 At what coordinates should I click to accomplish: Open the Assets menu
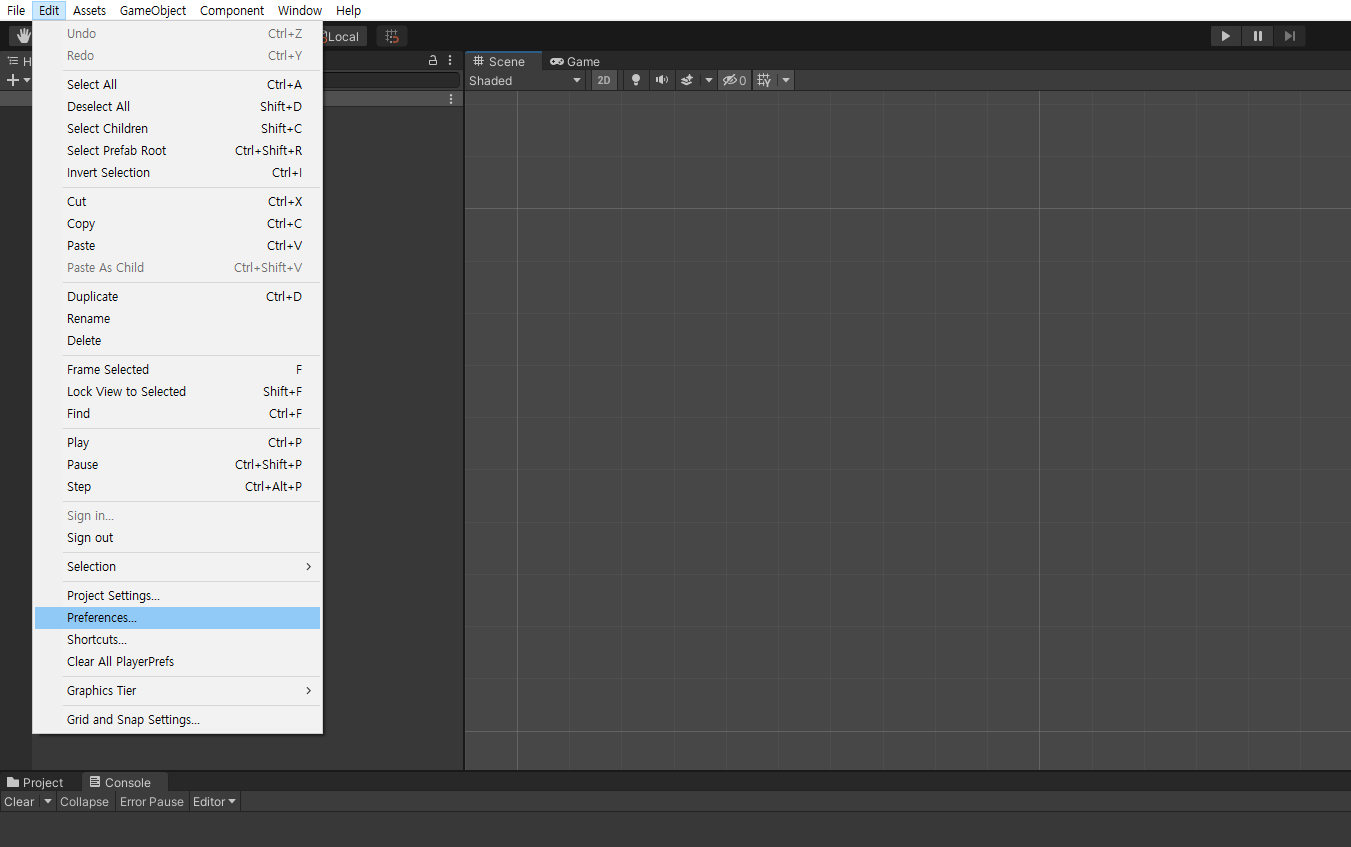[89, 10]
